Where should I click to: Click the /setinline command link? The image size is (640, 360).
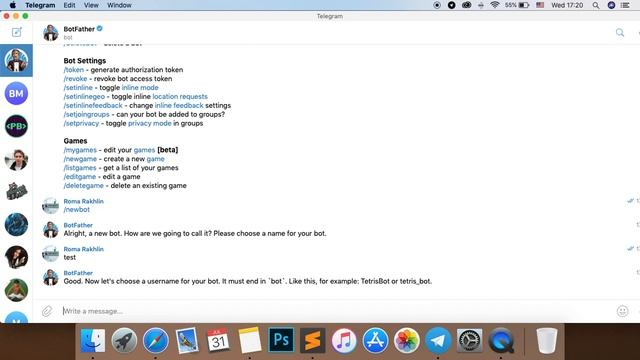coord(78,88)
